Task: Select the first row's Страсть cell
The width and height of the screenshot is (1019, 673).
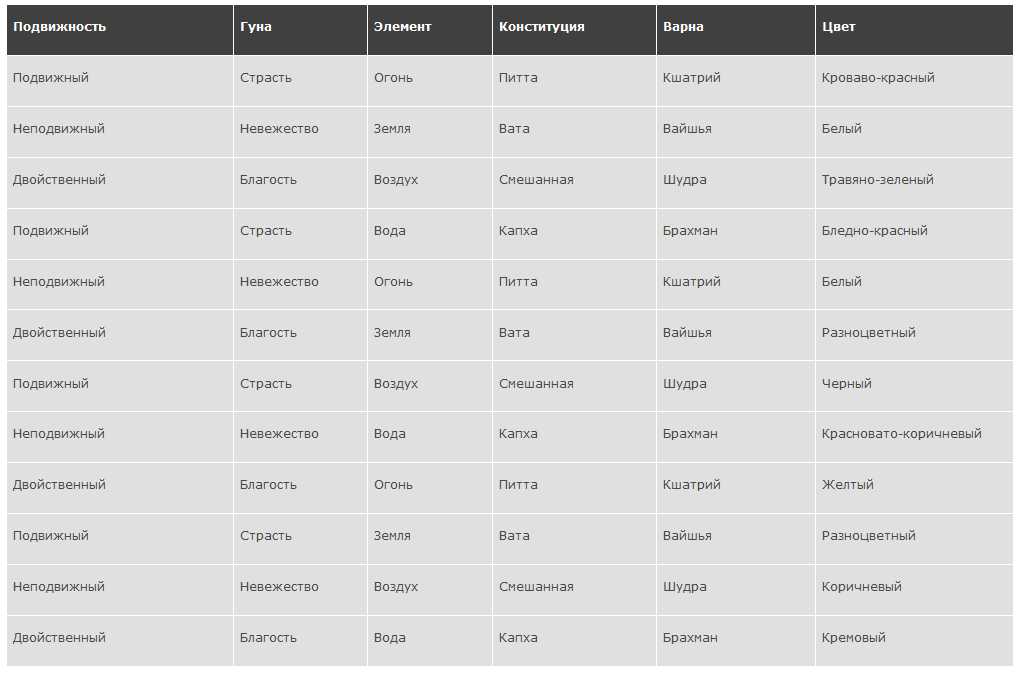Action: pos(300,81)
